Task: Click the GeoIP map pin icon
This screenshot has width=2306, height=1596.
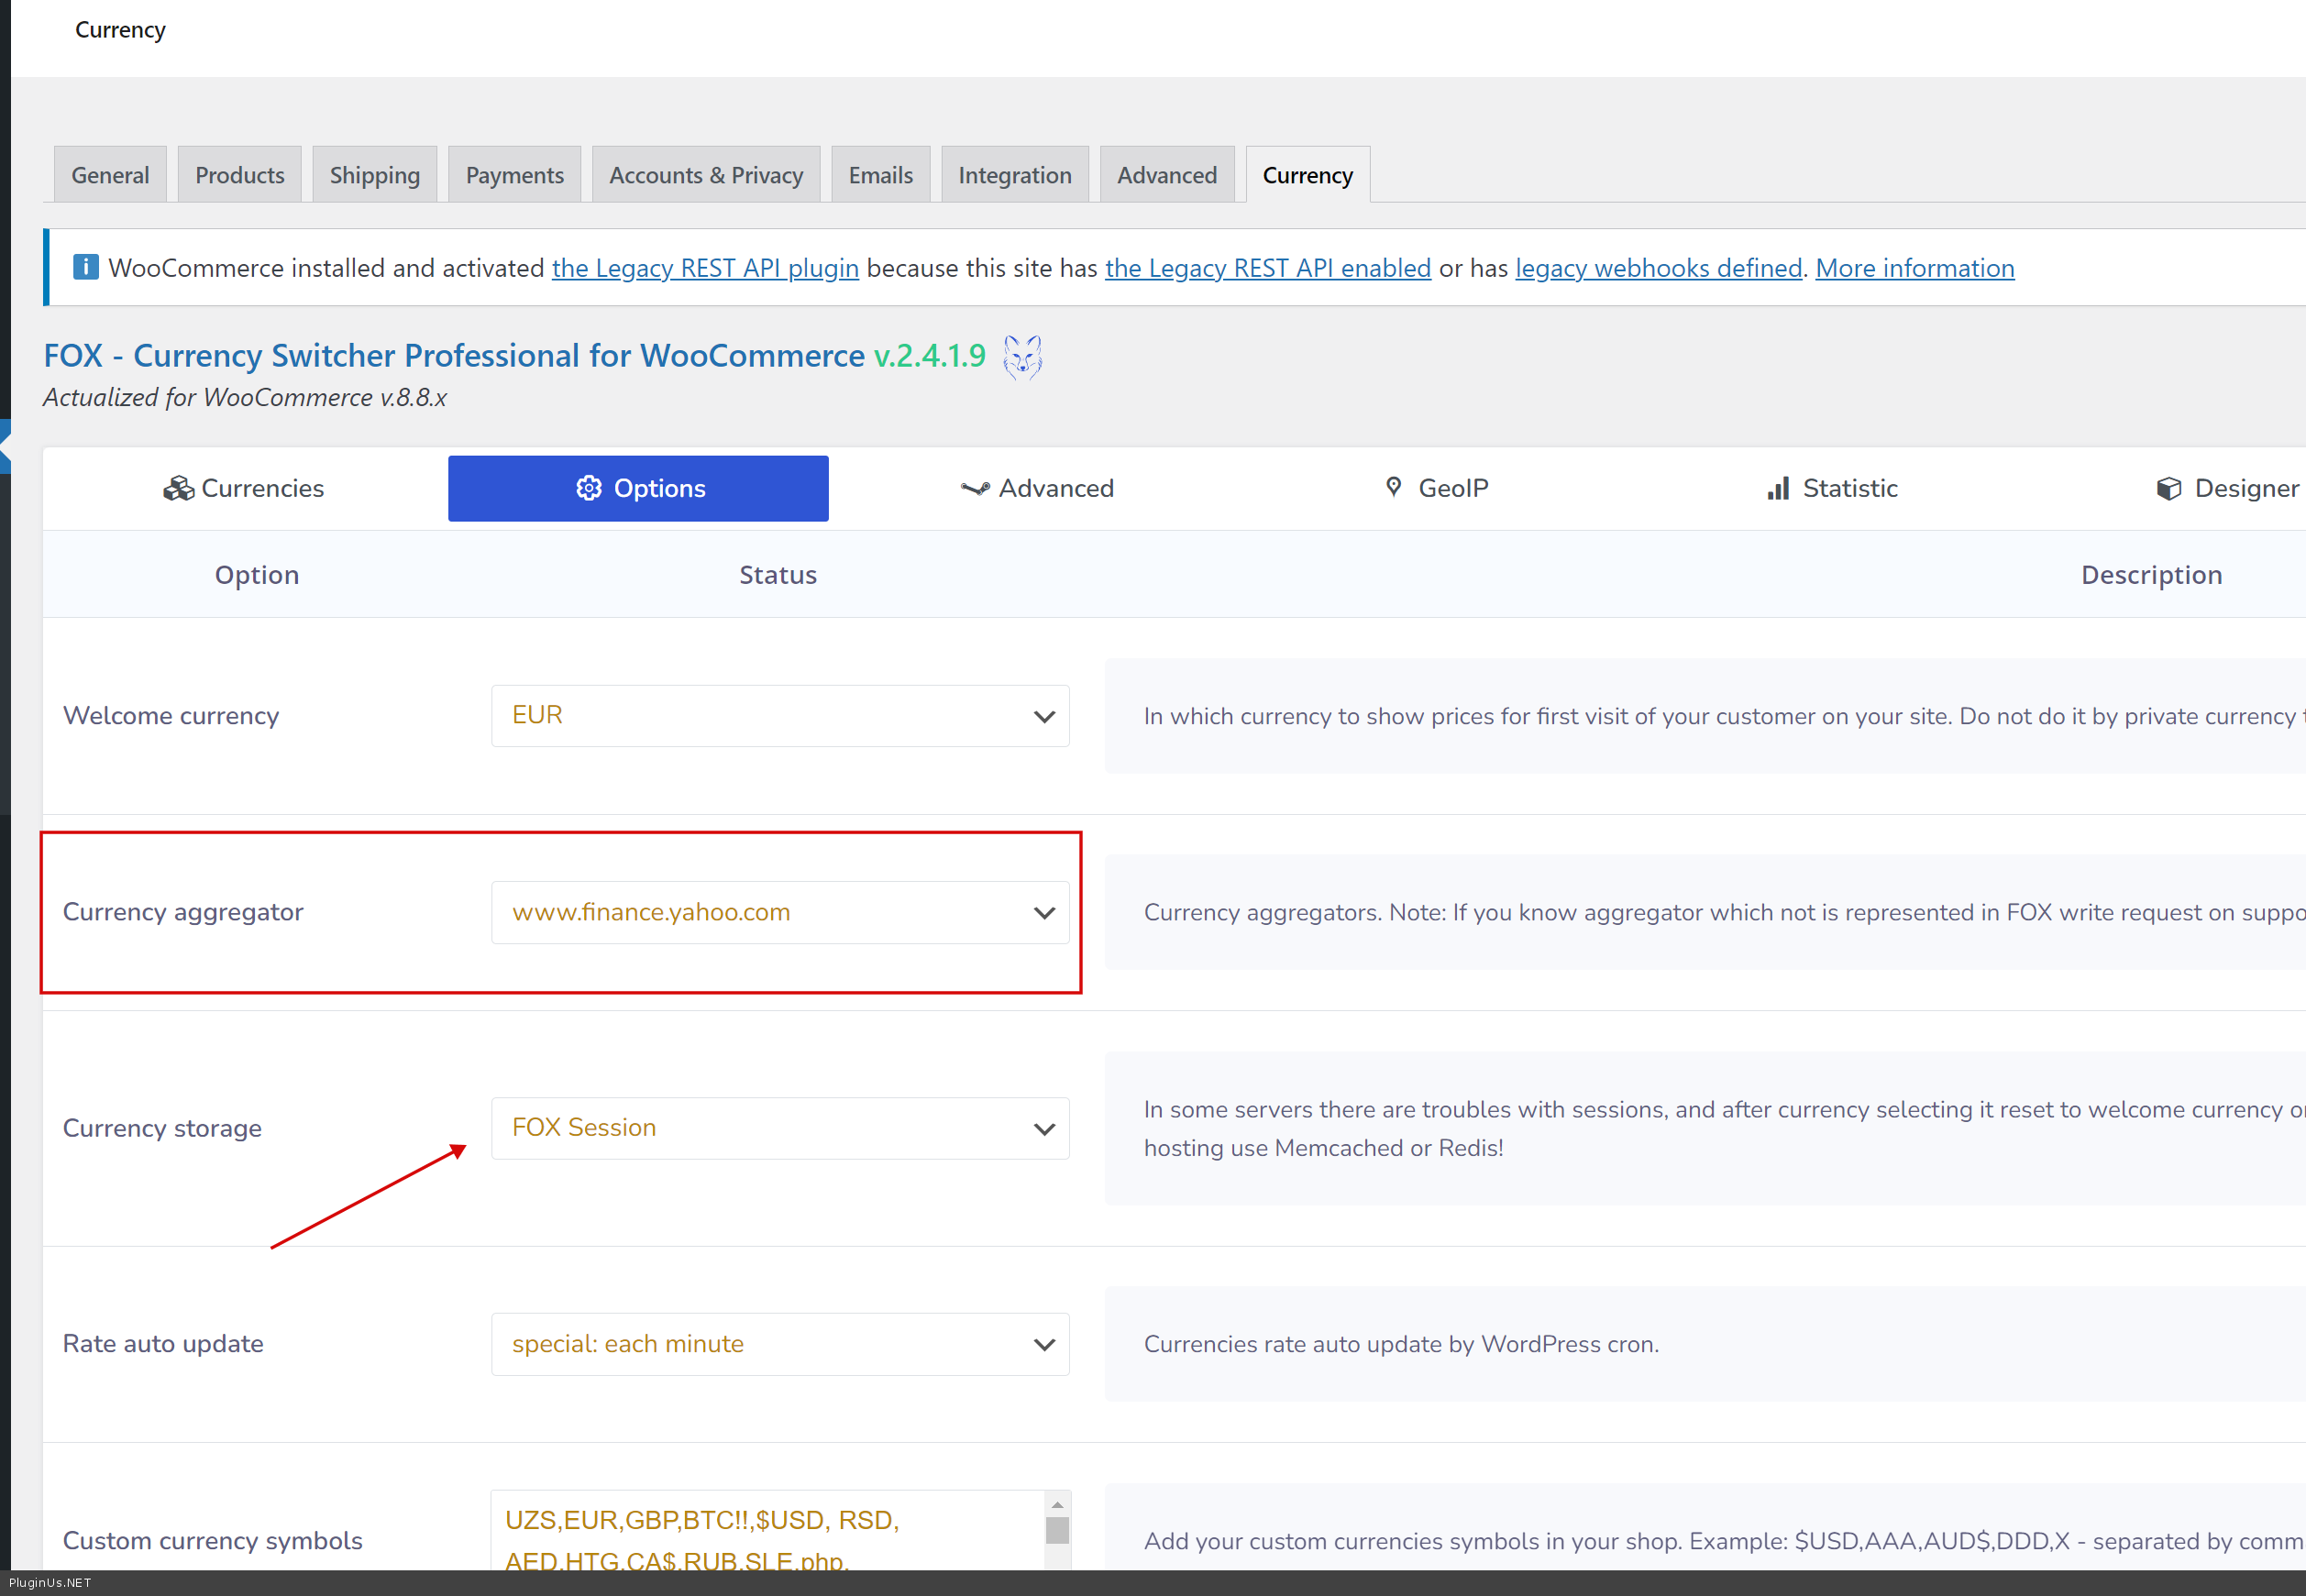Action: pos(1393,487)
